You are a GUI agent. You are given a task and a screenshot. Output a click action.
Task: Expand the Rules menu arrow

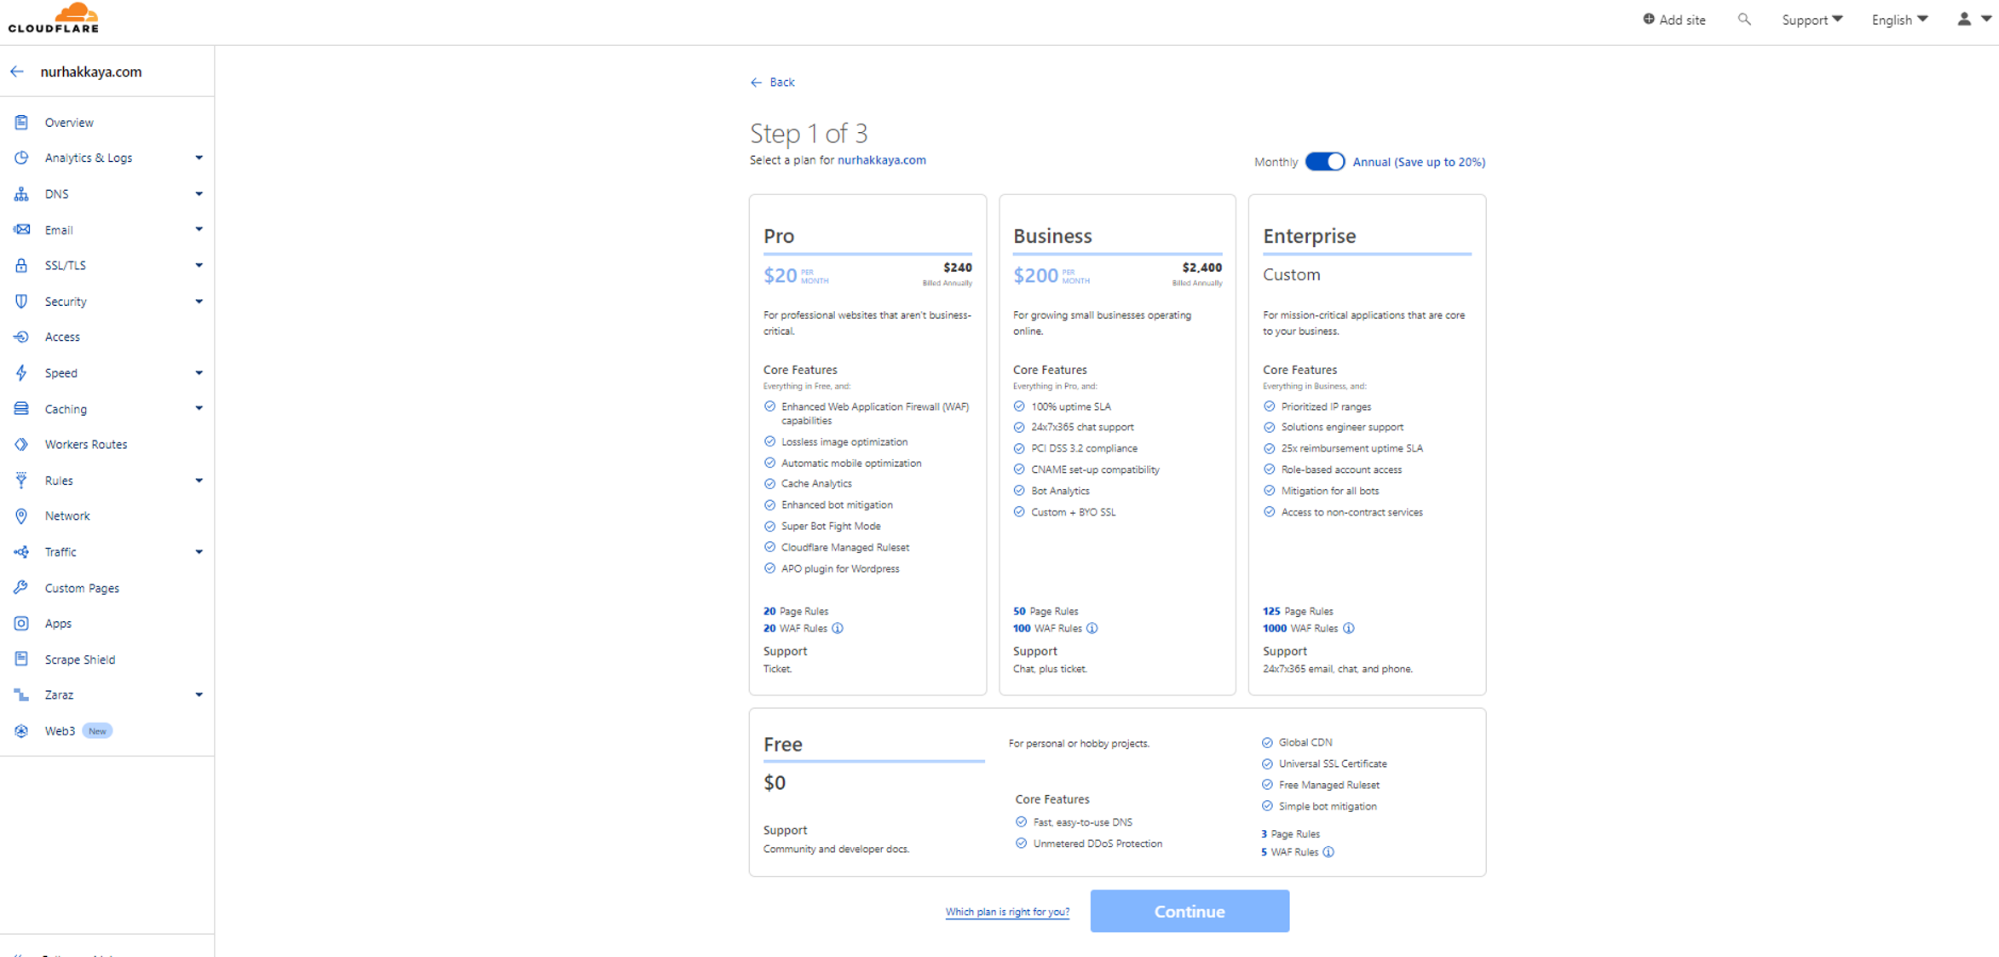(199, 480)
